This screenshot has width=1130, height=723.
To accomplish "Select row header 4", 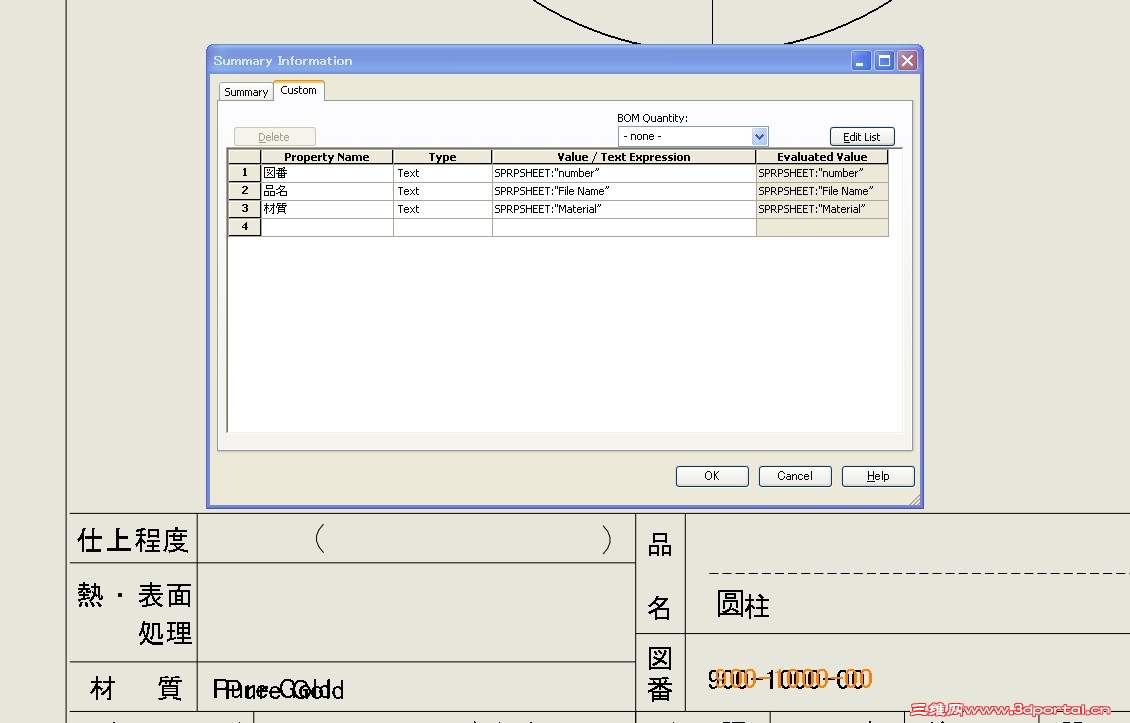I will [244, 227].
